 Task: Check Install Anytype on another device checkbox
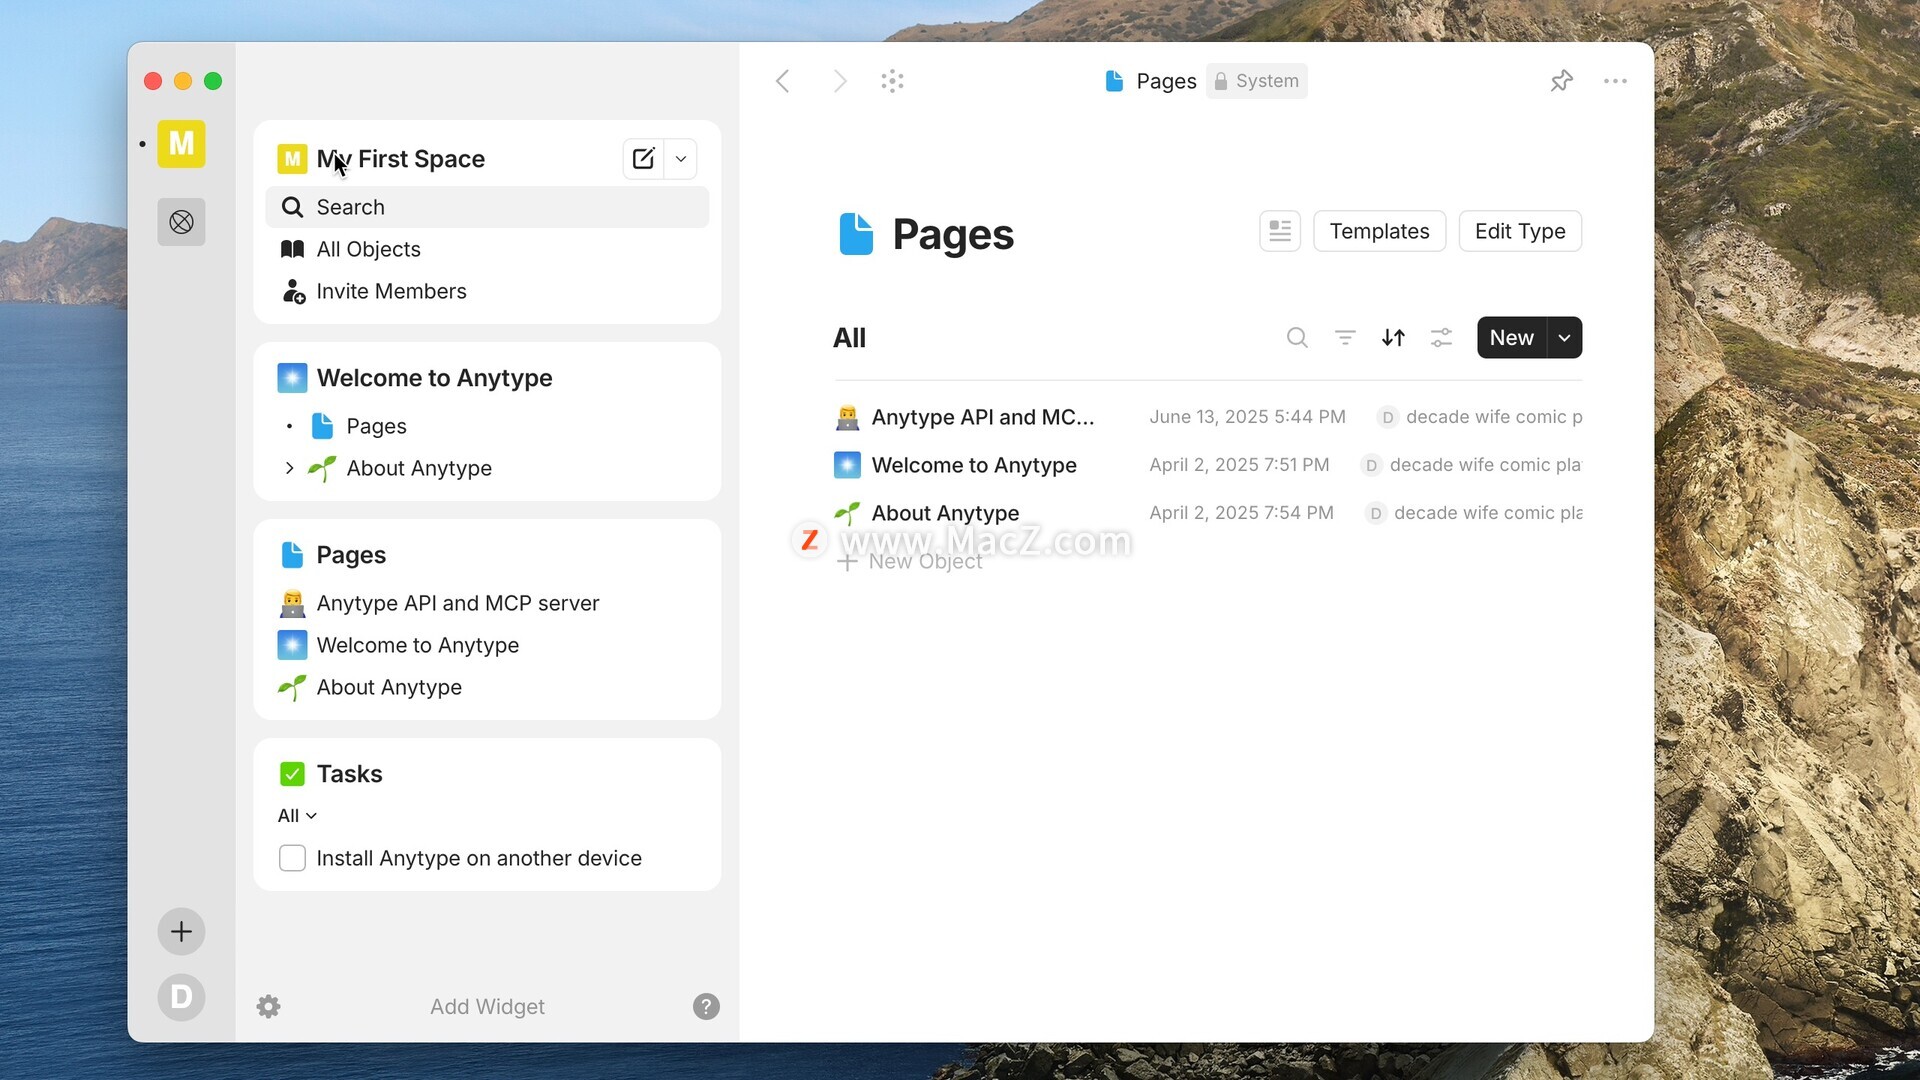pos(292,858)
